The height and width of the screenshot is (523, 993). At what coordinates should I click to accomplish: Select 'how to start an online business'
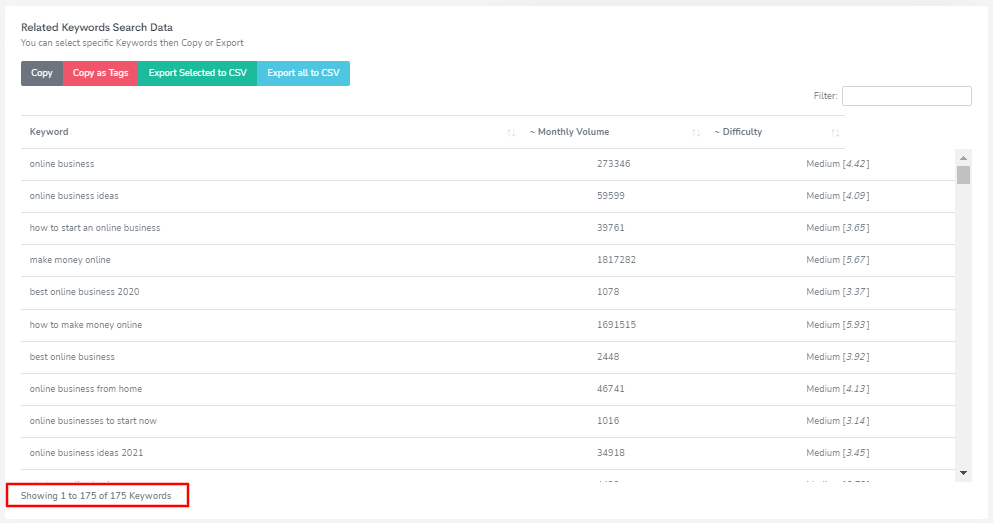pos(95,228)
